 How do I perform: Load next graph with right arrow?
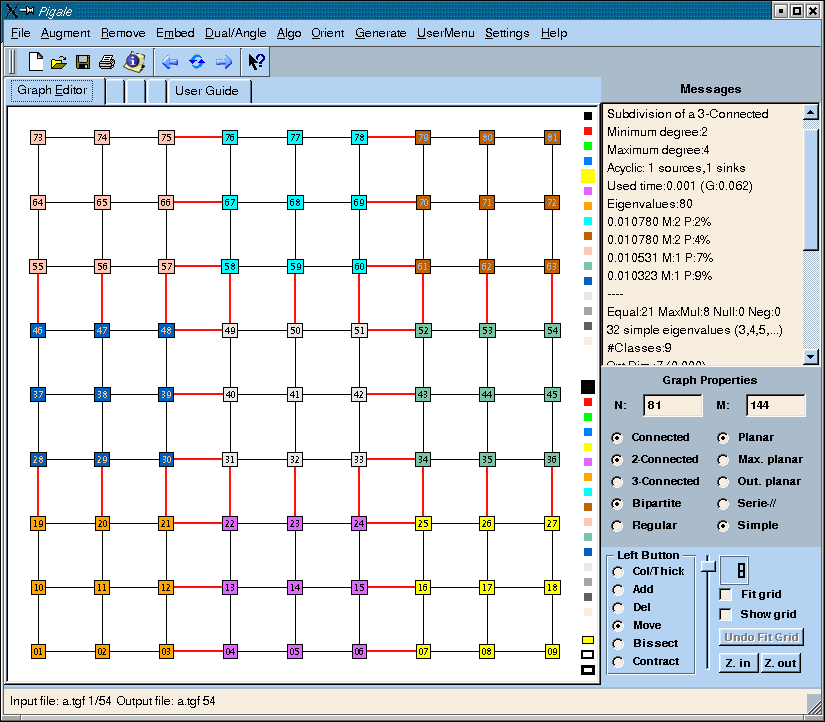pos(224,62)
